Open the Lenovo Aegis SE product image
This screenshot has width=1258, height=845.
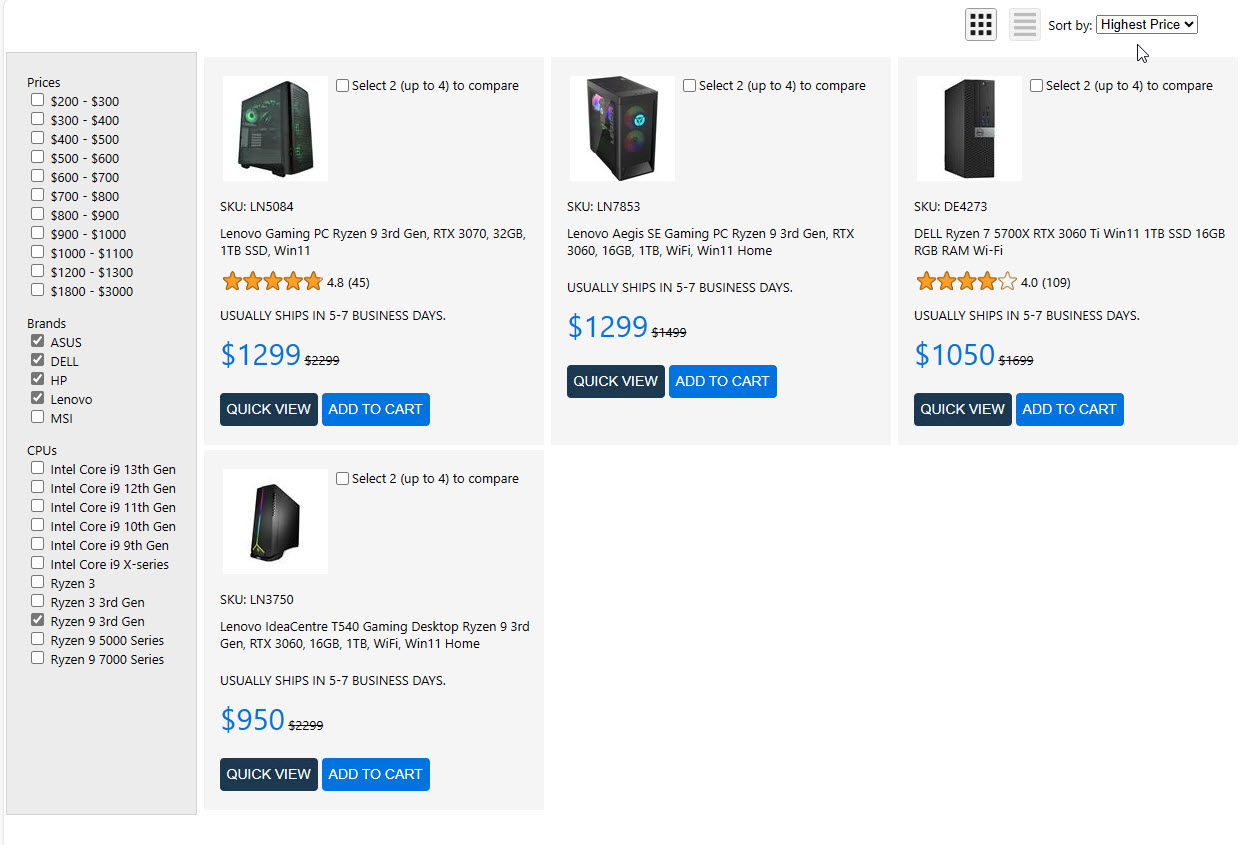(x=622, y=128)
